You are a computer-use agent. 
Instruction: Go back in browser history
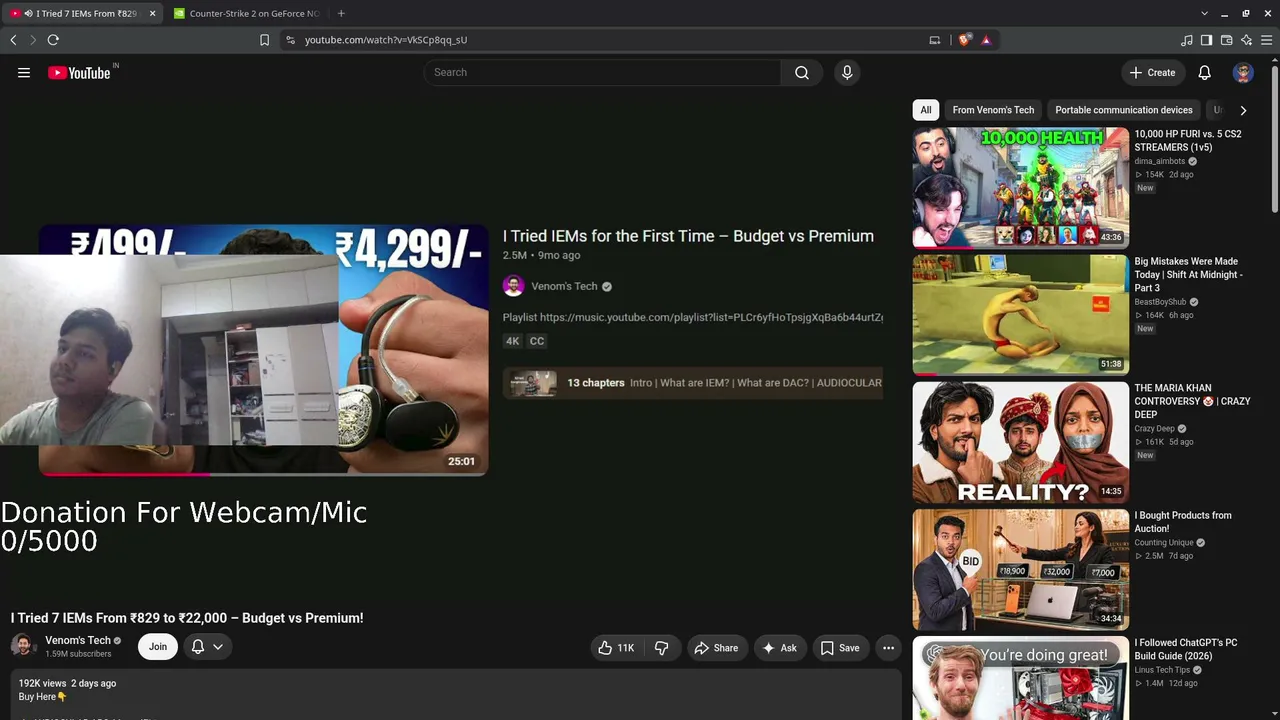13,40
